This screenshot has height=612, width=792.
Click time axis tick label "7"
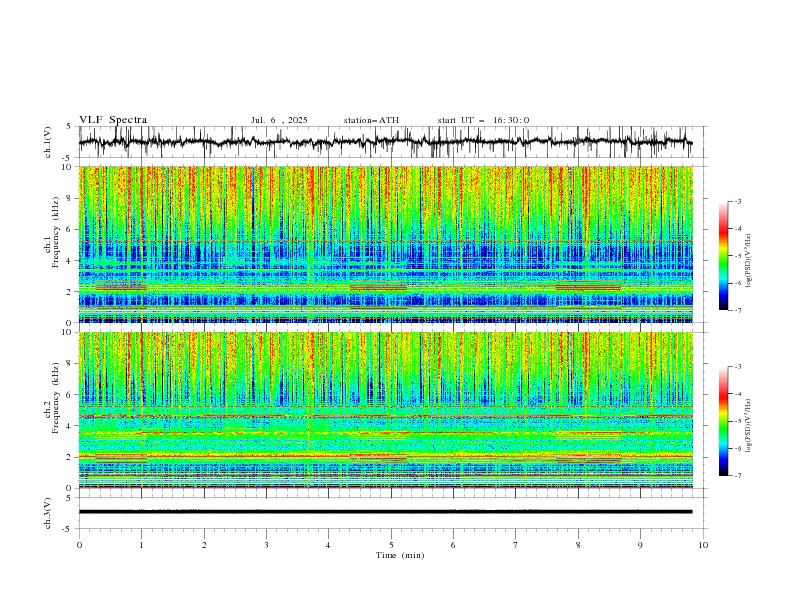[516, 545]
